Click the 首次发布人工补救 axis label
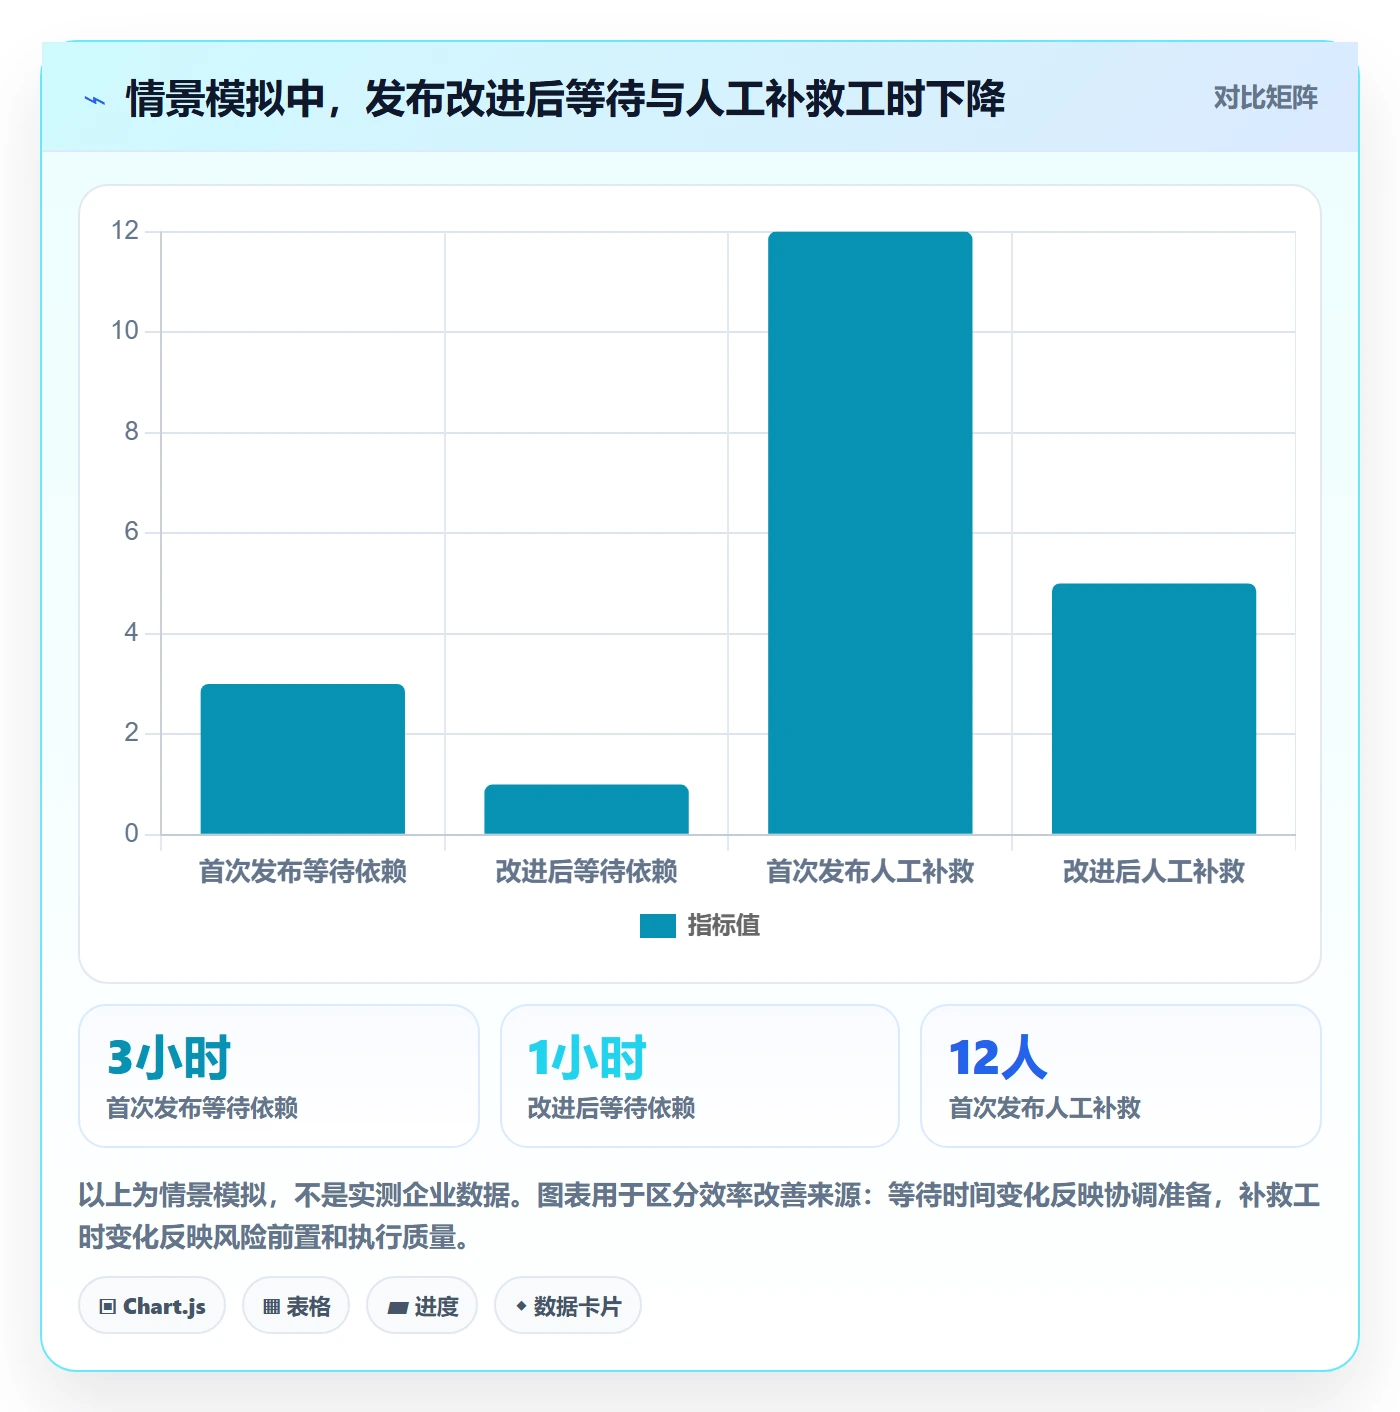Image resolution: width=1400 pixels, height=1412 pixels. [x=870, y=872]
